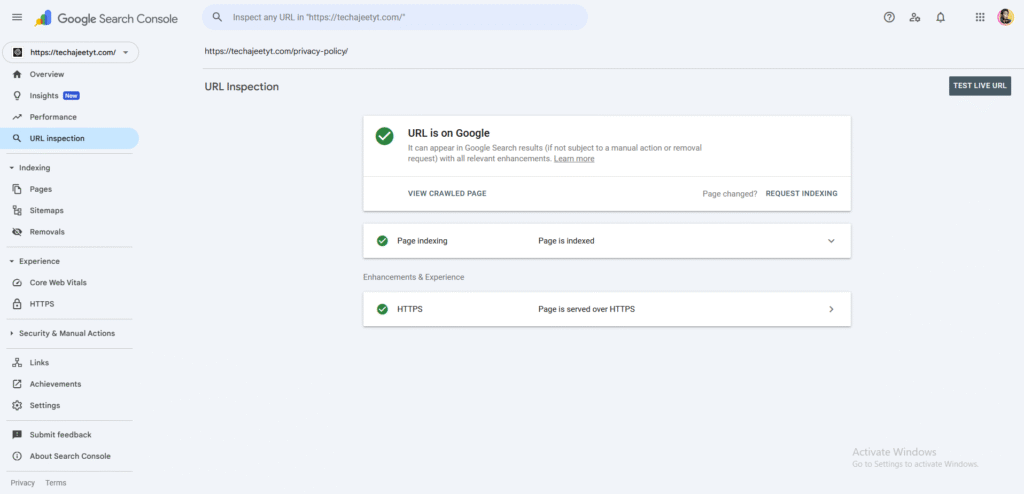Follow the Learn more link
Viewport: 1024px width, 494px height.
[x=574, y=159]
